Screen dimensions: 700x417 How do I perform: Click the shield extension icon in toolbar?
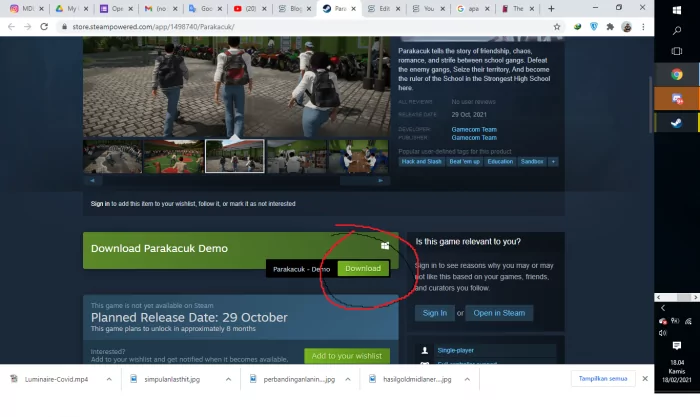coord(594,27)
